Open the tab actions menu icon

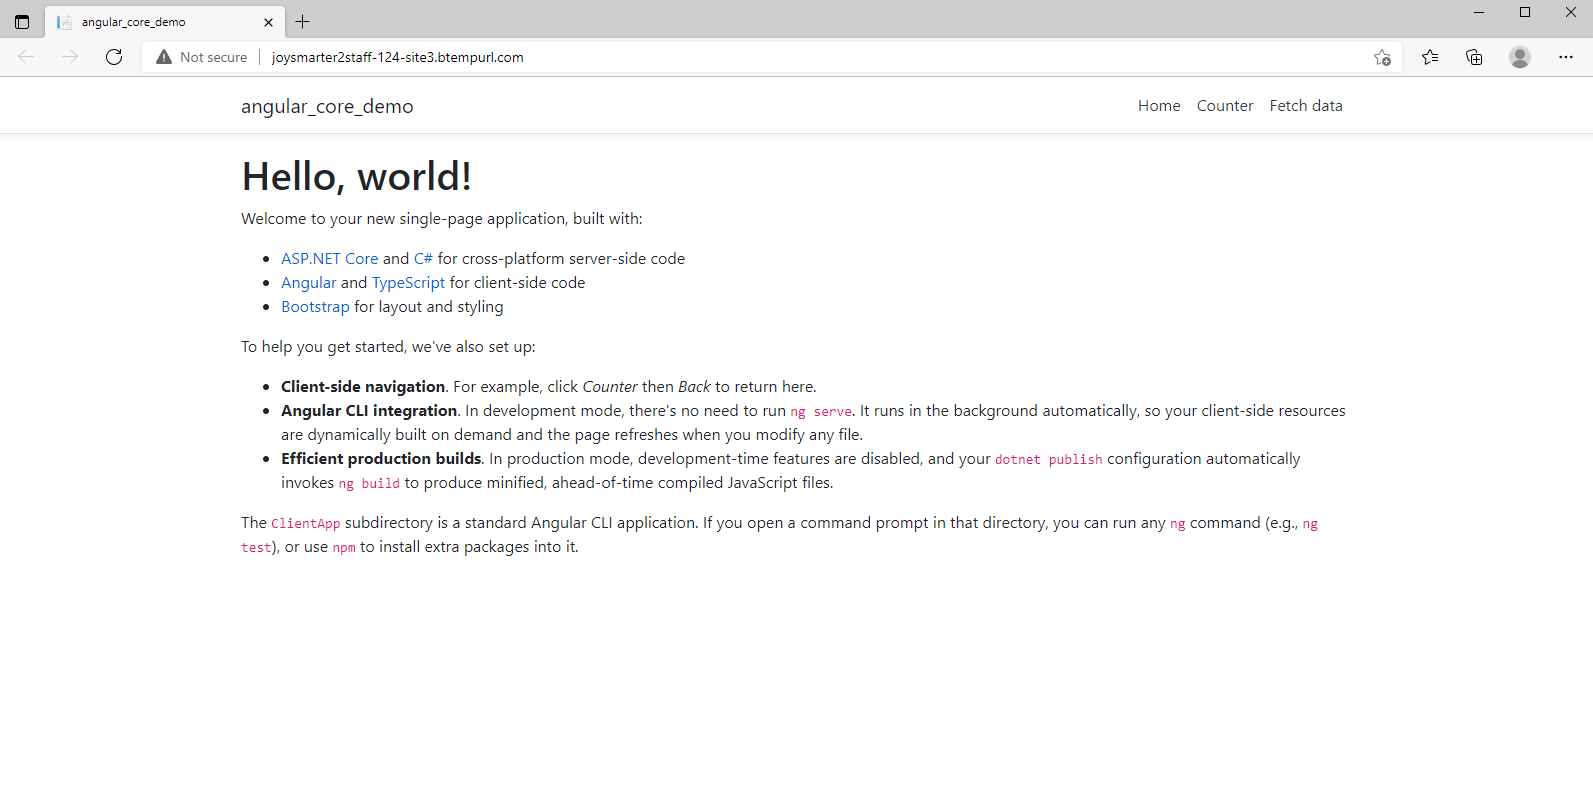[x=22, y=22]
